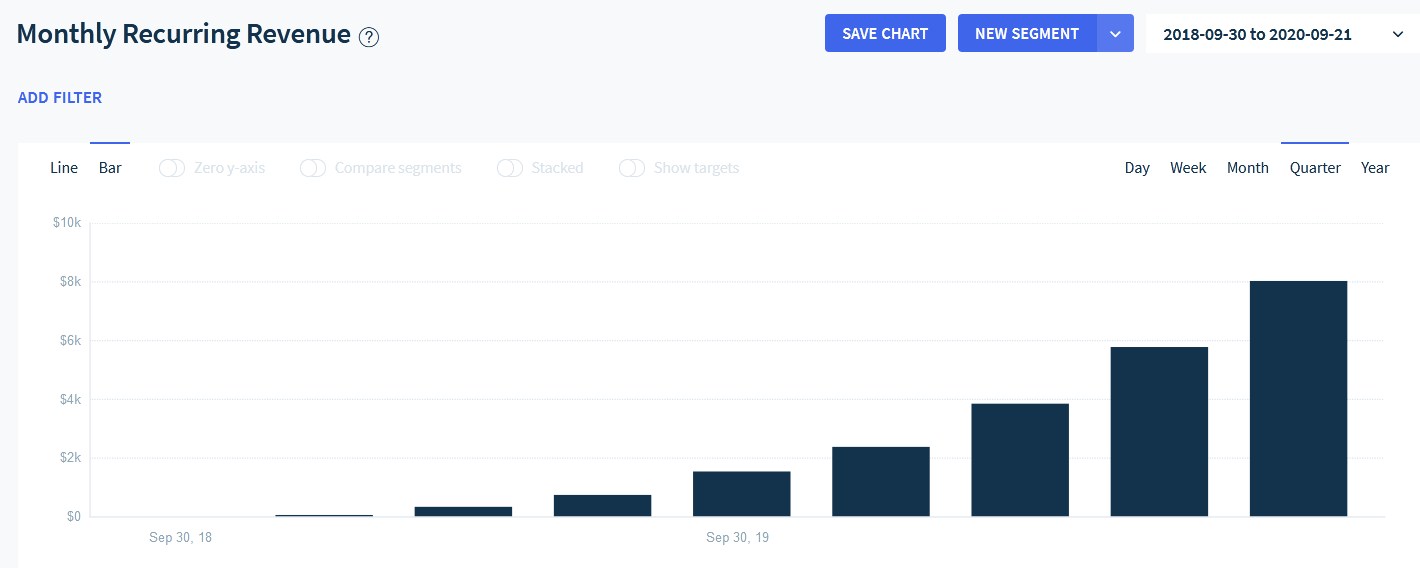Click the bar reaching just under $4k
The width and height of the screenshot is (1420, 568).
click(x=1020, y=460)
